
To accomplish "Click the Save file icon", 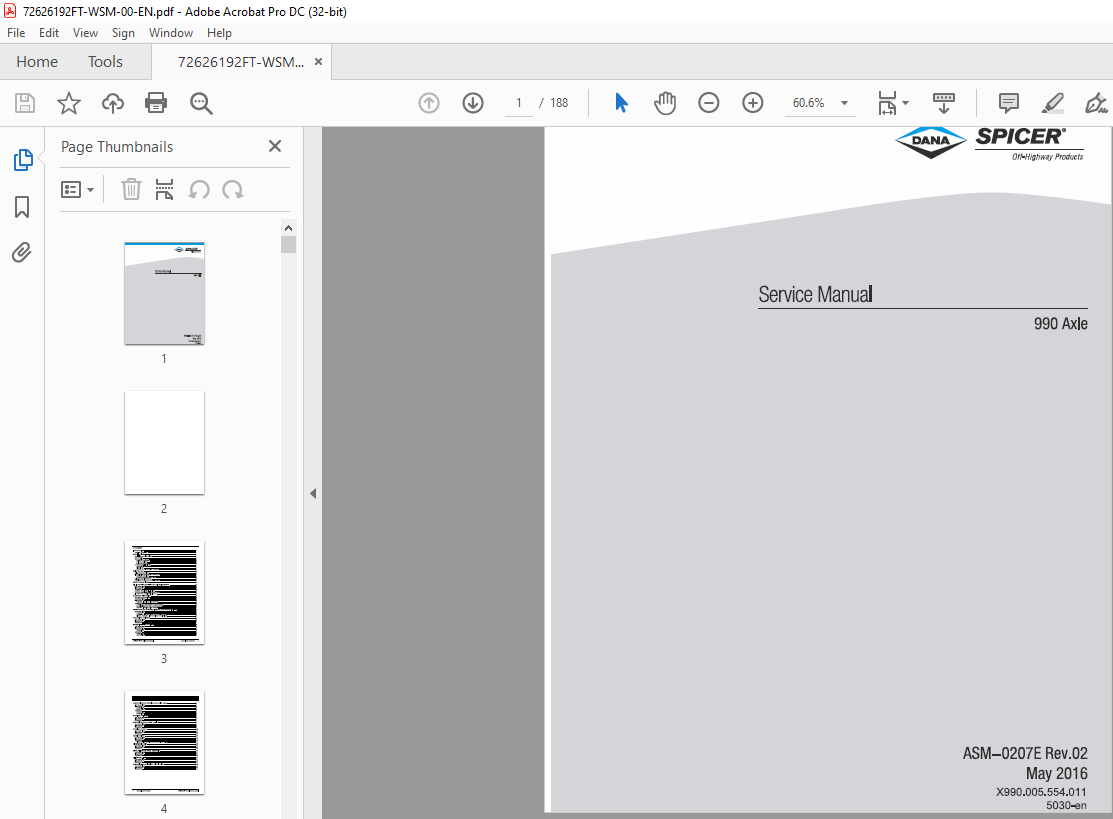I will [x=25, y=103].
